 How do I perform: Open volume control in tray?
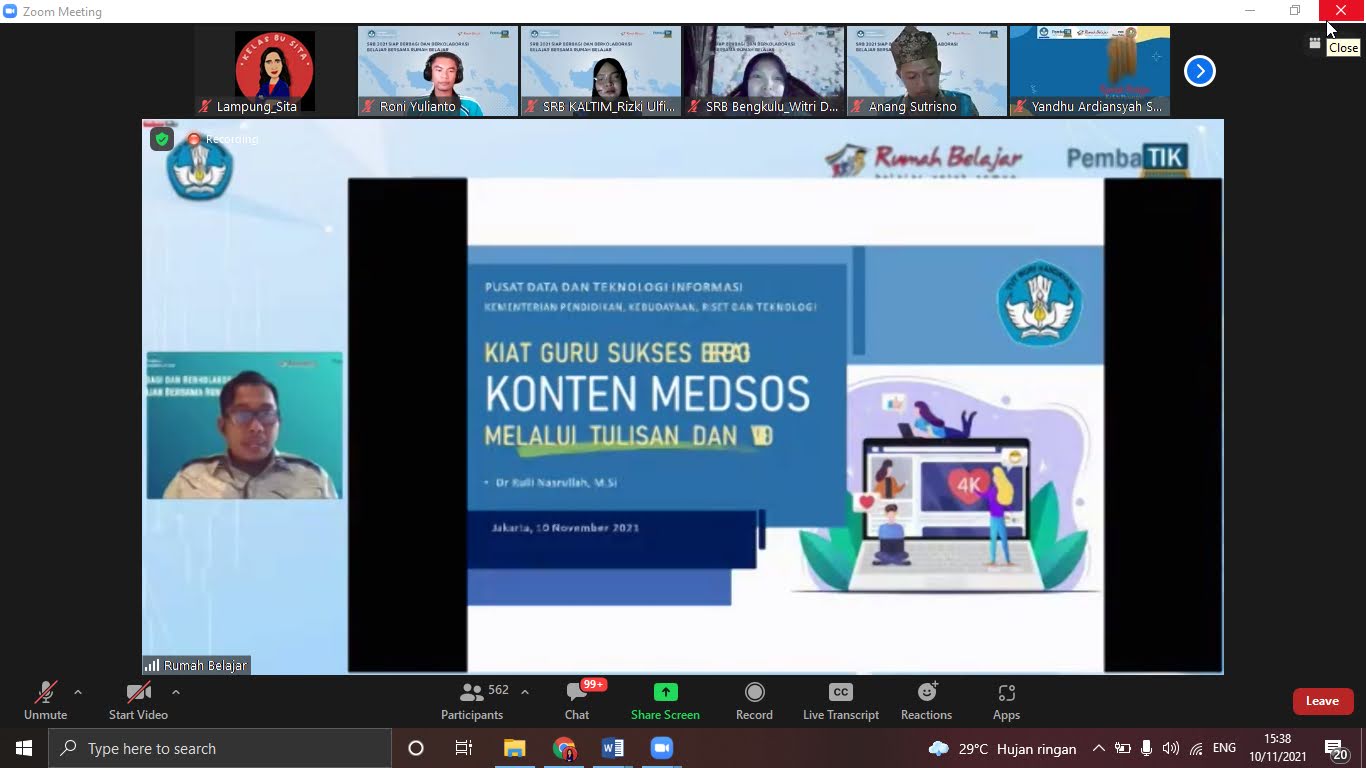click(1171, 748)
